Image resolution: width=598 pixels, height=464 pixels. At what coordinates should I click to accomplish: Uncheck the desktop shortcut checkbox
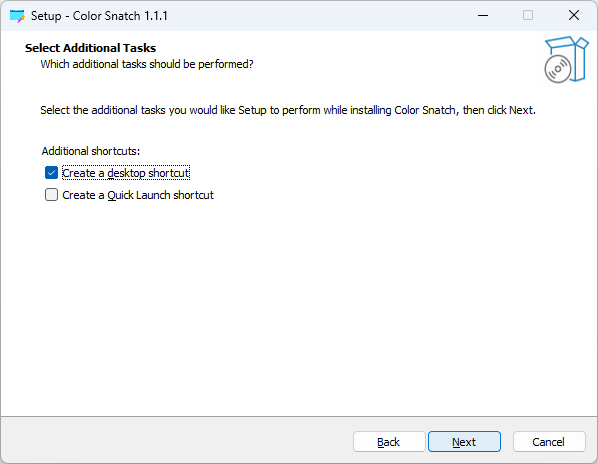51,173
